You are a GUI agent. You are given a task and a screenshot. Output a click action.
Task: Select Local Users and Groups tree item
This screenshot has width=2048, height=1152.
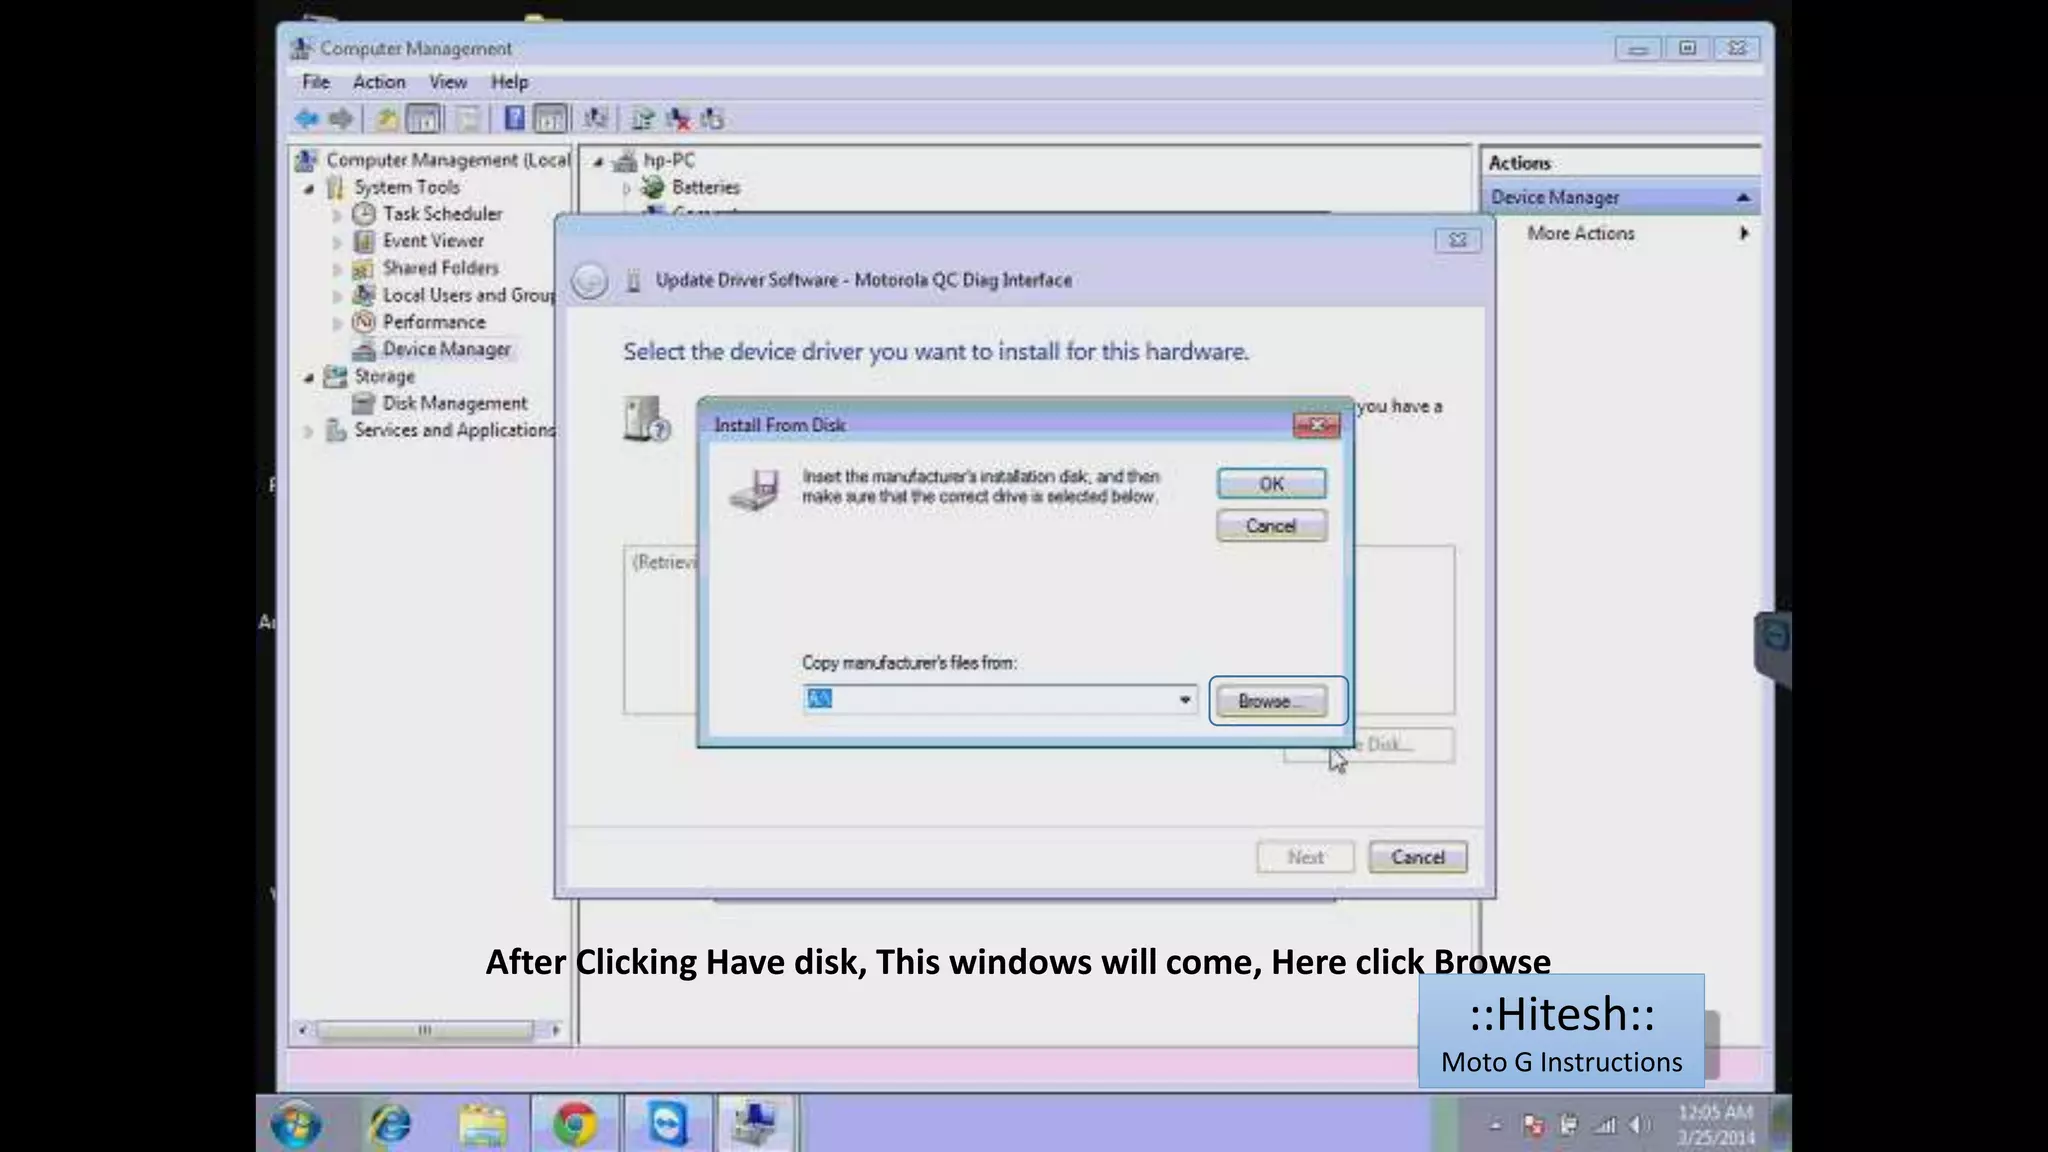pyautogui.click(x=468, y=295)
